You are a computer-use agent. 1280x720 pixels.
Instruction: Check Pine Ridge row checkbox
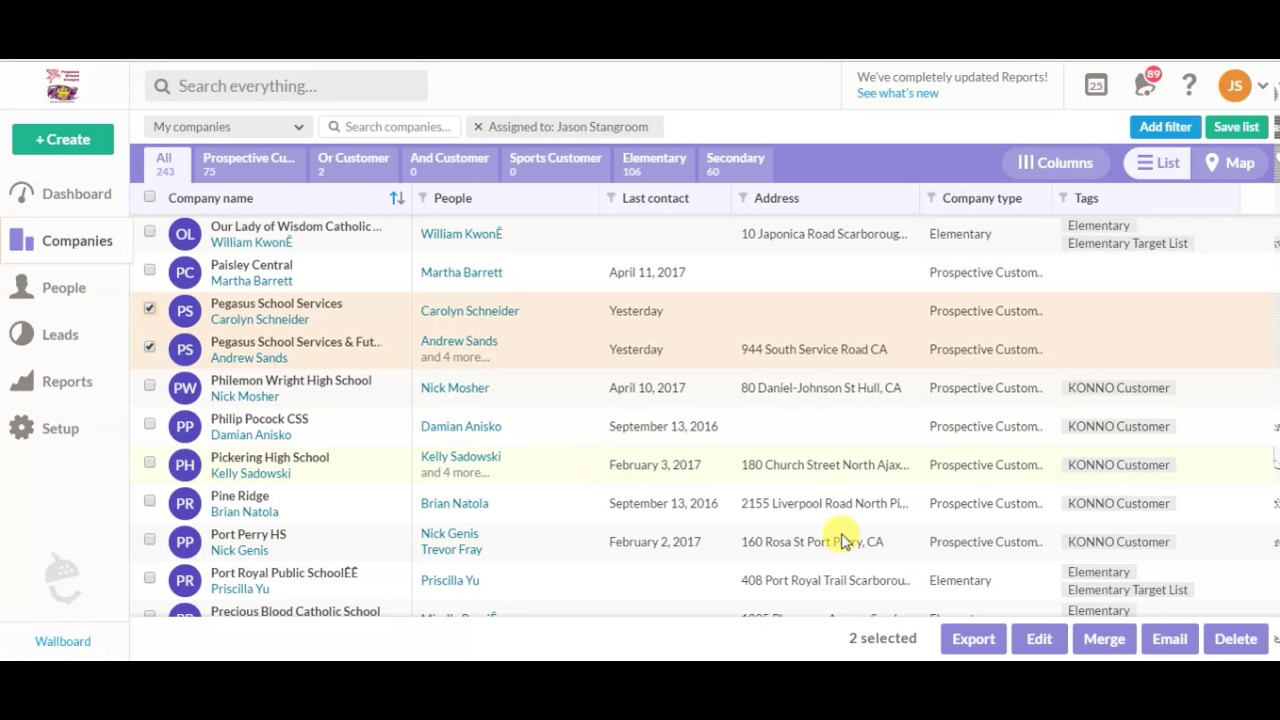(150, 500)
